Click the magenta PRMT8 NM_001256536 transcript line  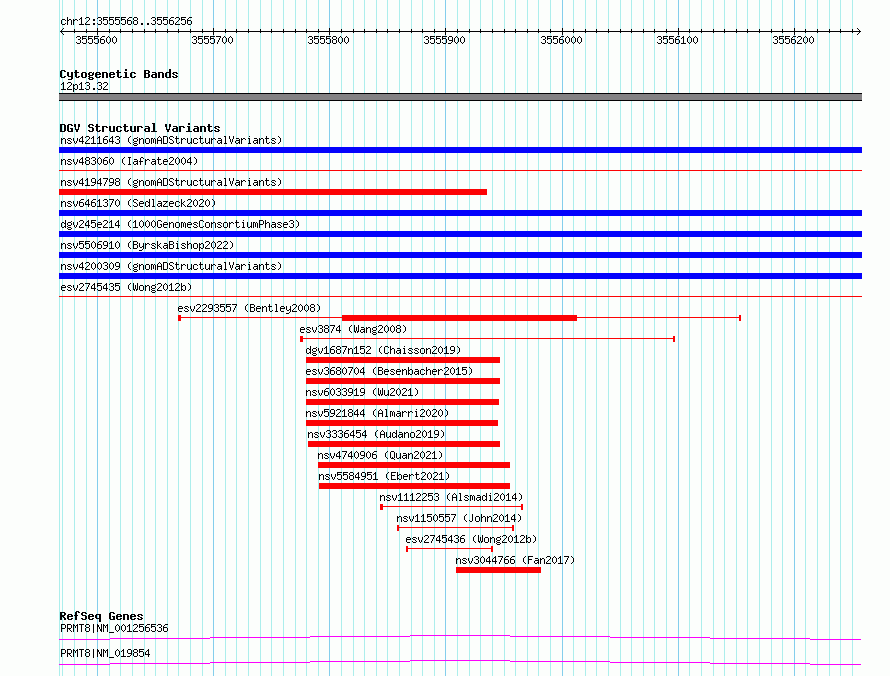(460, 637)
